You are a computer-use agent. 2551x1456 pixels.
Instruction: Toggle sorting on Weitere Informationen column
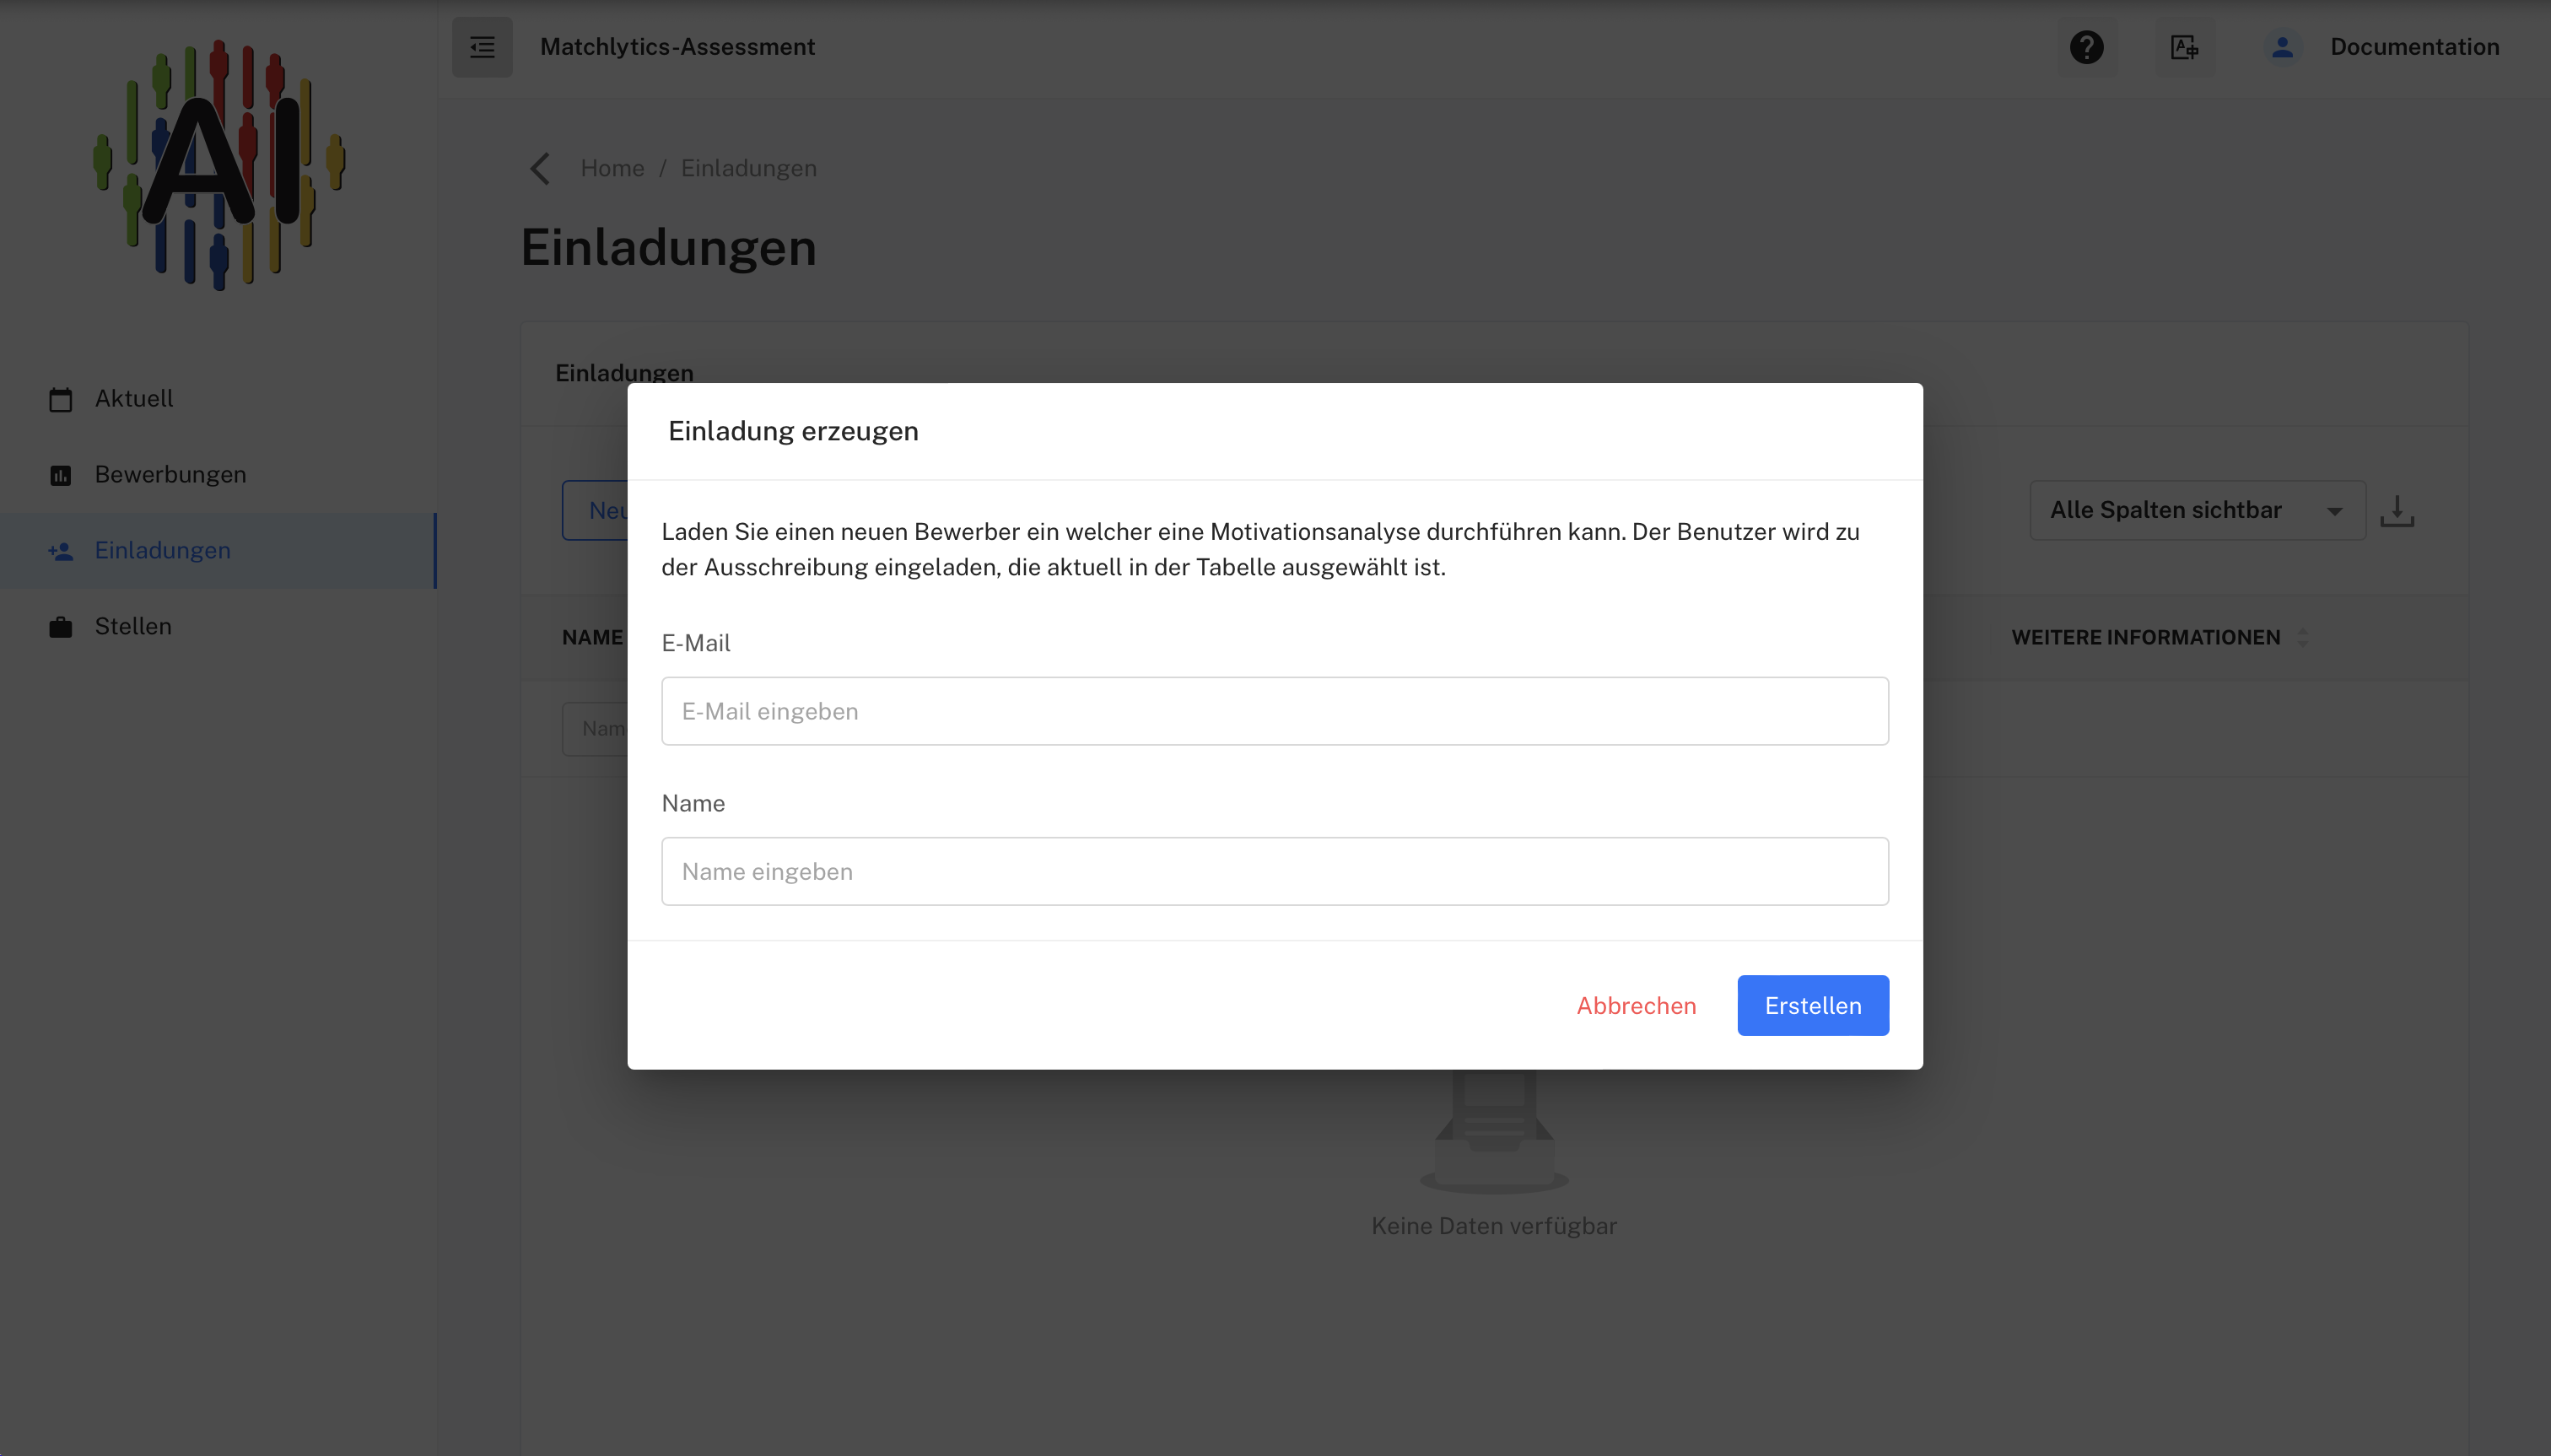2304,637
